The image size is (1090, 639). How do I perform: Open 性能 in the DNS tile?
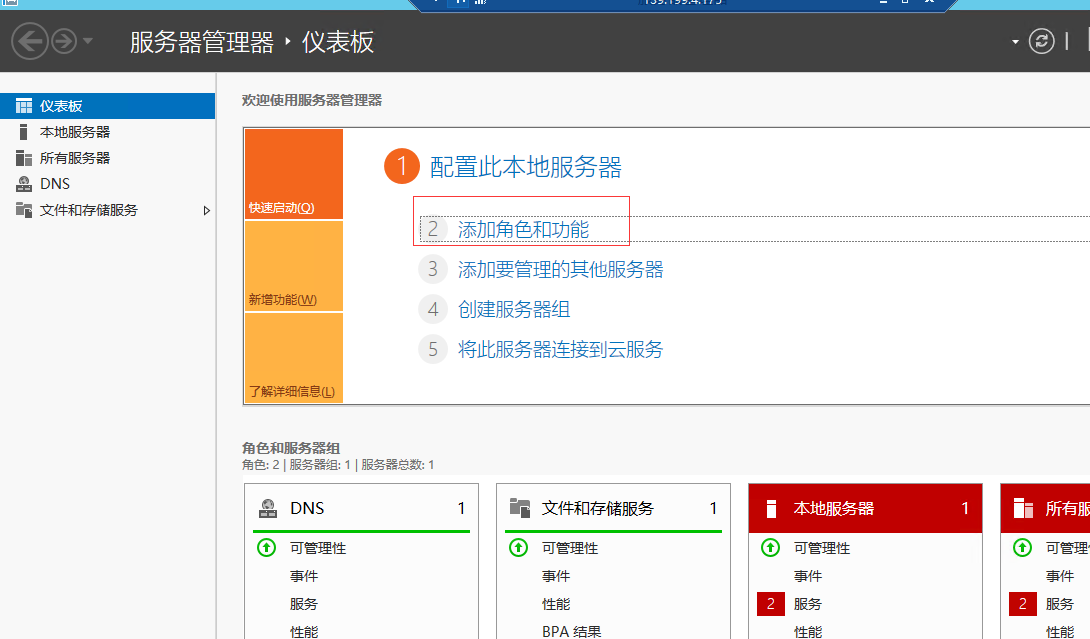(304, 631)
